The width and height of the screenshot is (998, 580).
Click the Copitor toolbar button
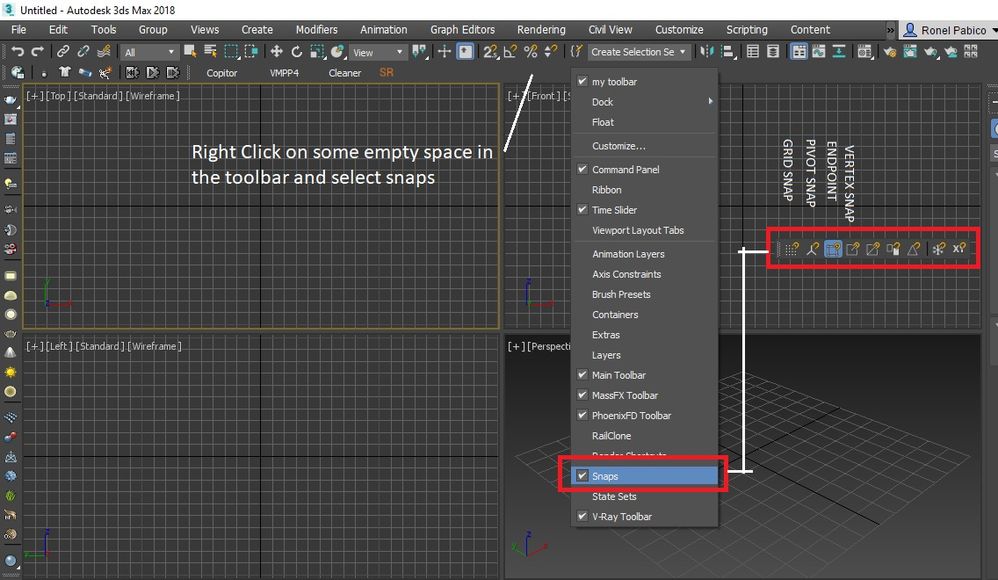(x=221, y=73)
